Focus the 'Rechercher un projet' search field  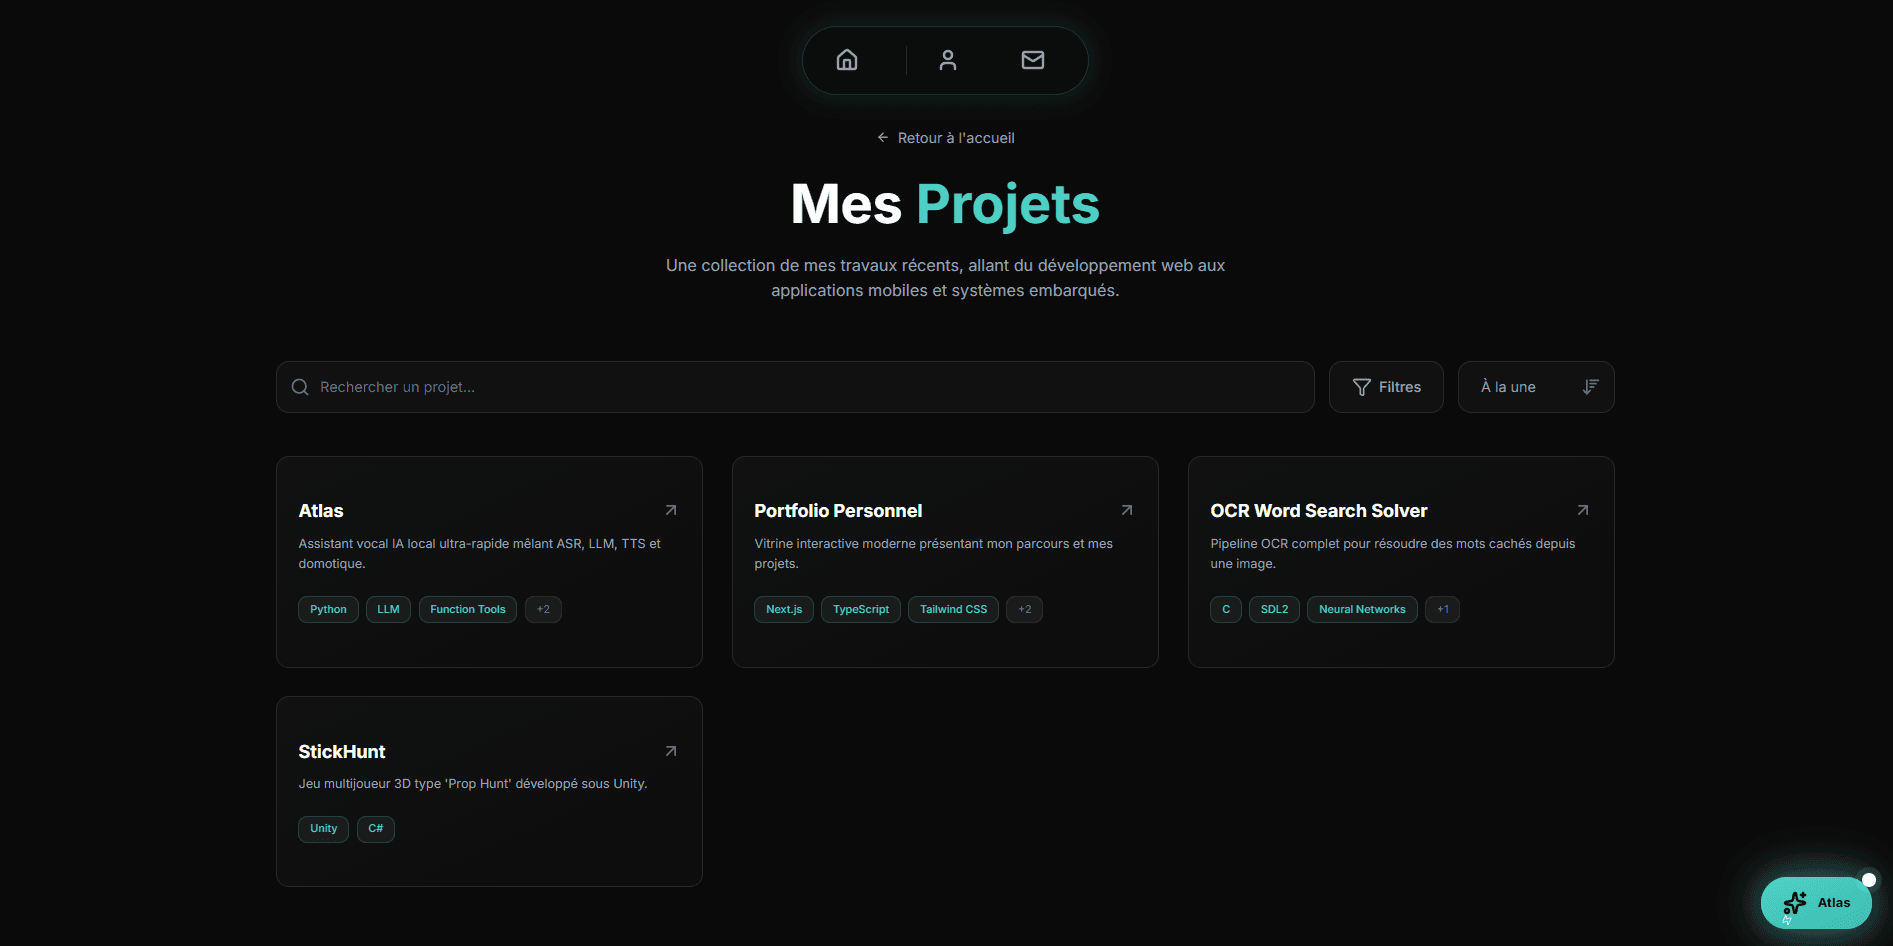point(800,387)
